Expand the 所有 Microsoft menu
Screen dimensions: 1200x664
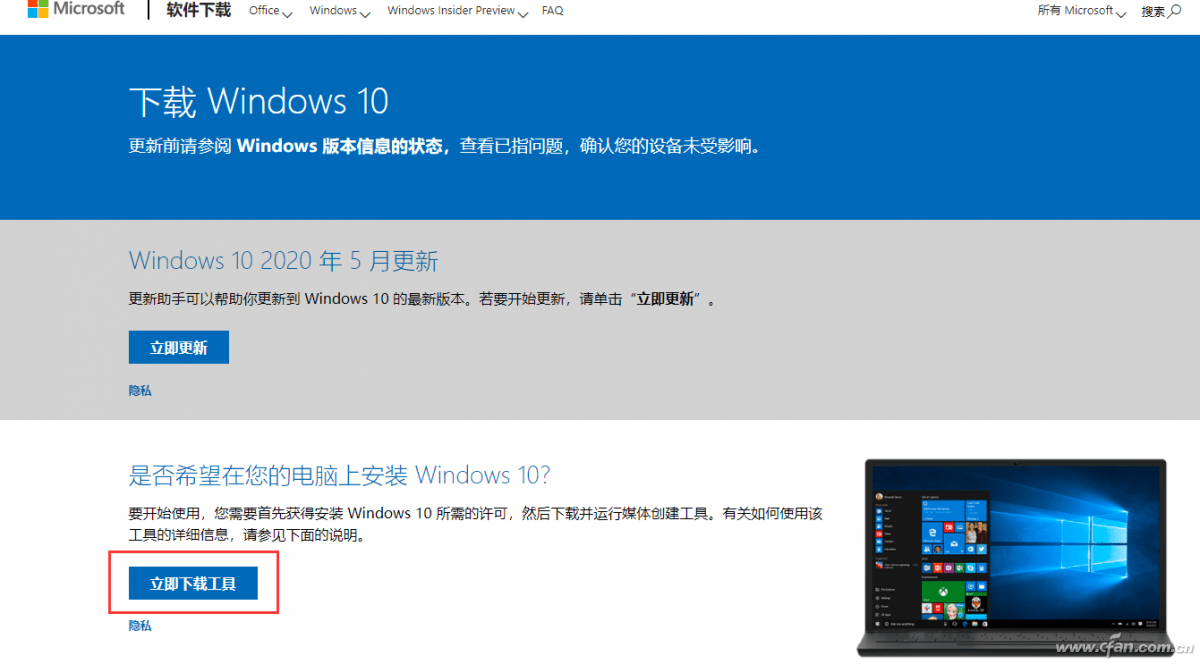click(x=1081, y=11)
